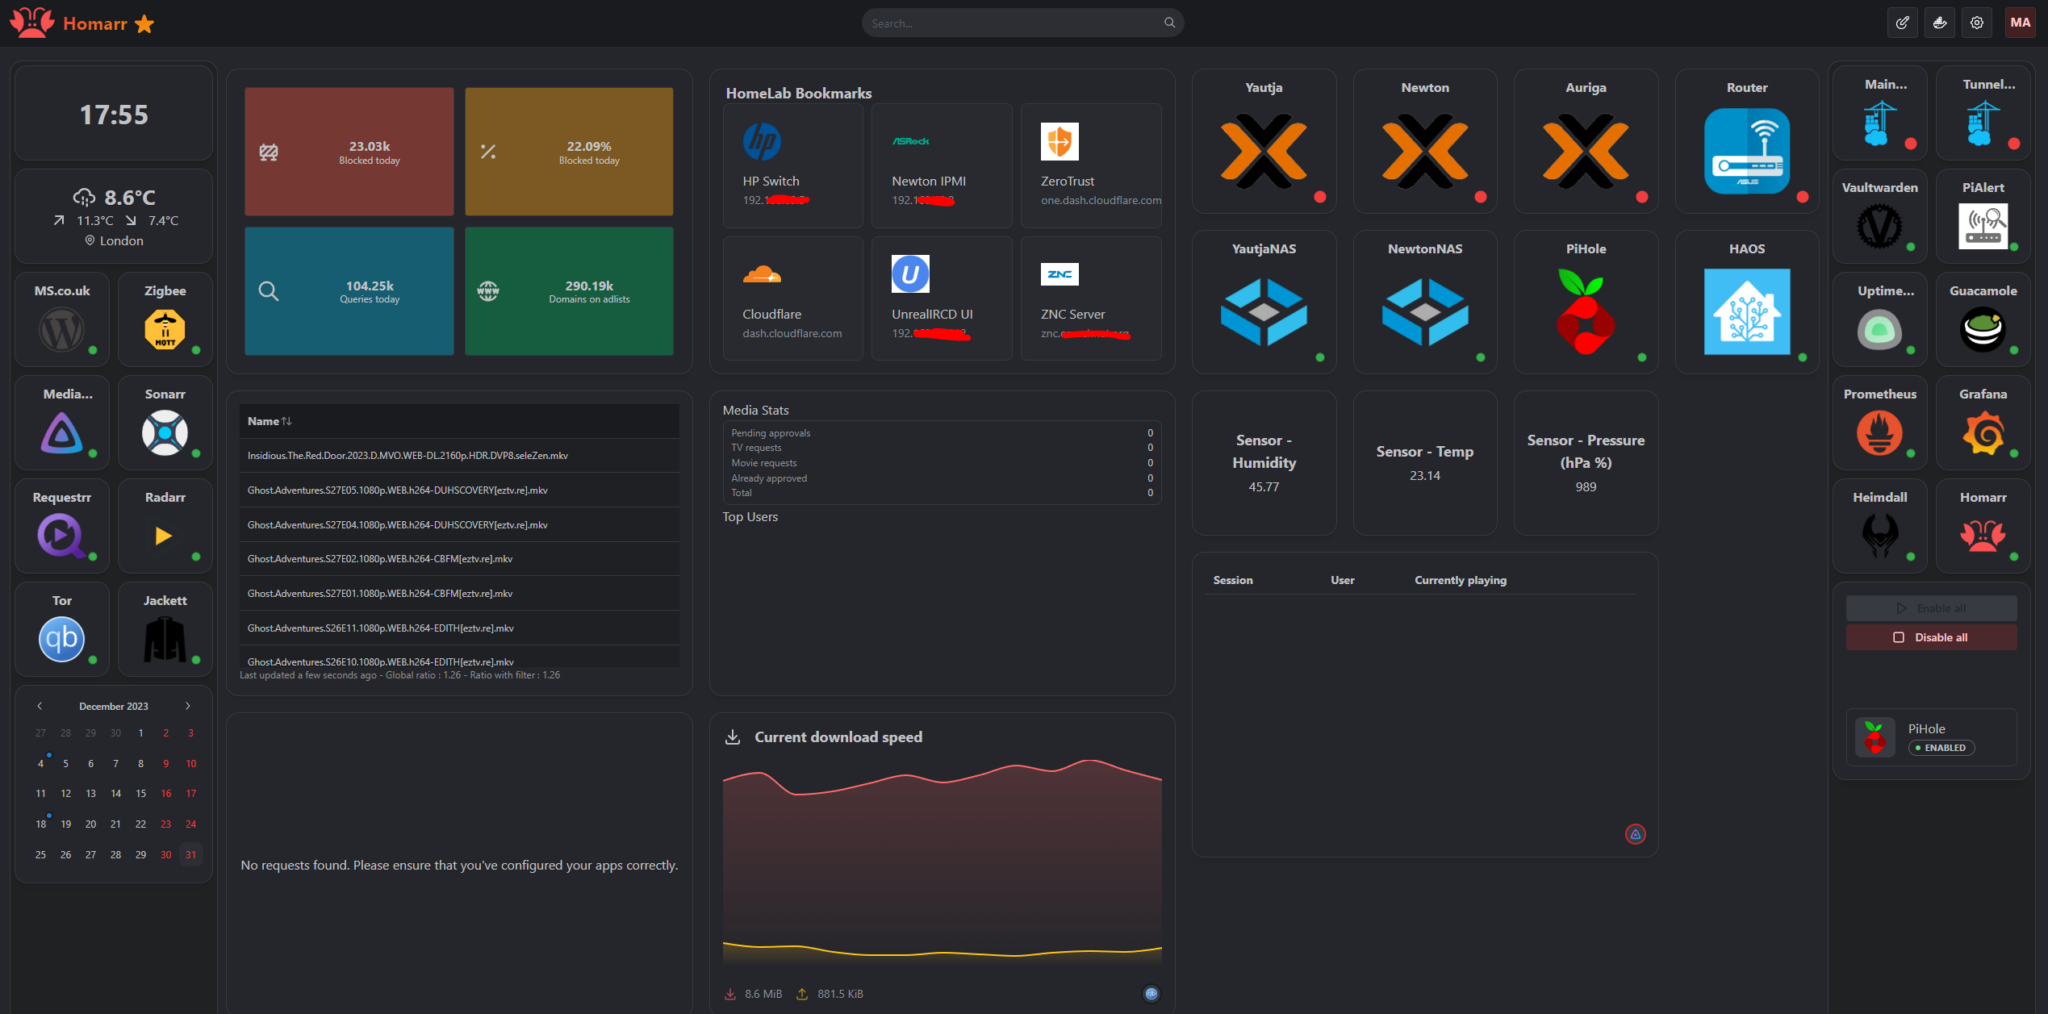Open the Docker icon in the top bar
Screen dimensions: 2048x1014
1939,22
